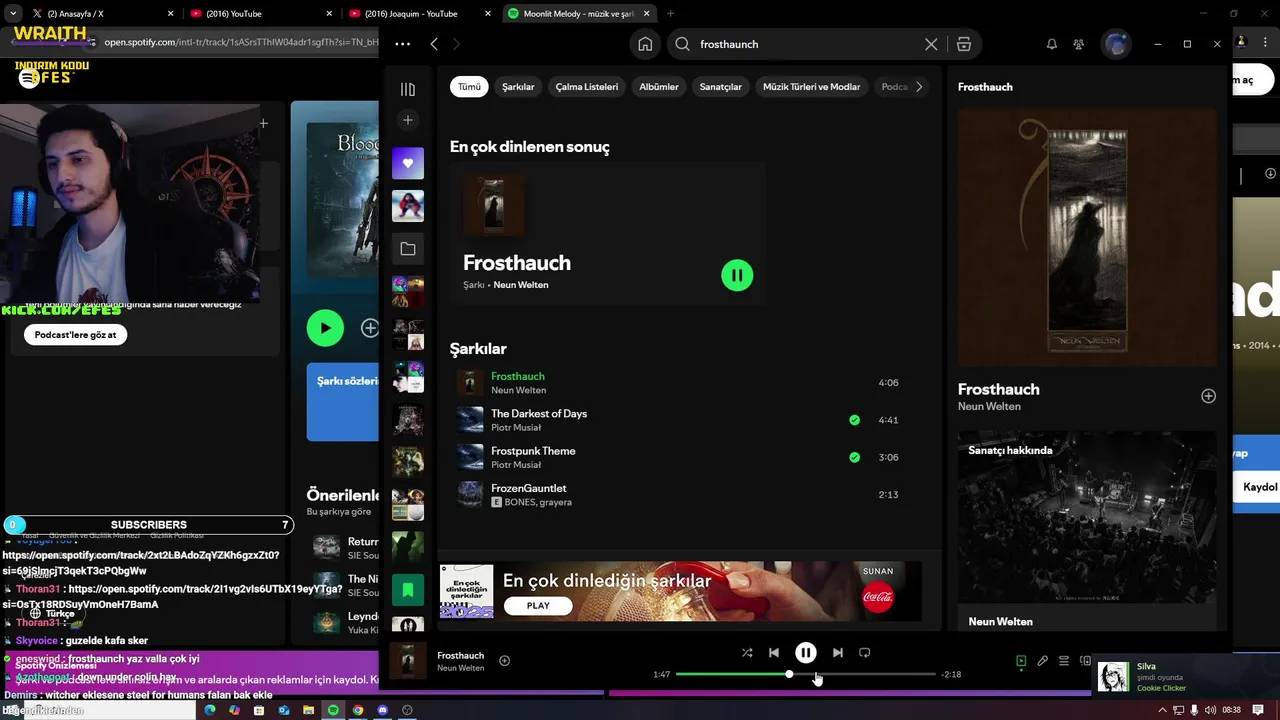Open the user profile avatar
Viewport: 1280px width, 720px height.
[x=1116, y=44]
